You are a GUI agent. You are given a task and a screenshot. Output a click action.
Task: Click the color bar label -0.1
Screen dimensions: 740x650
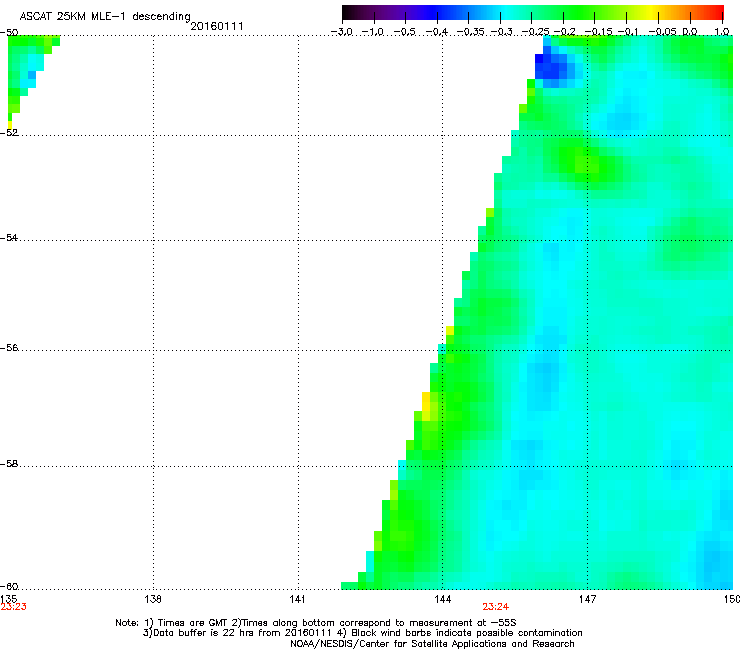pyautogui.click(x=628, y=32)
